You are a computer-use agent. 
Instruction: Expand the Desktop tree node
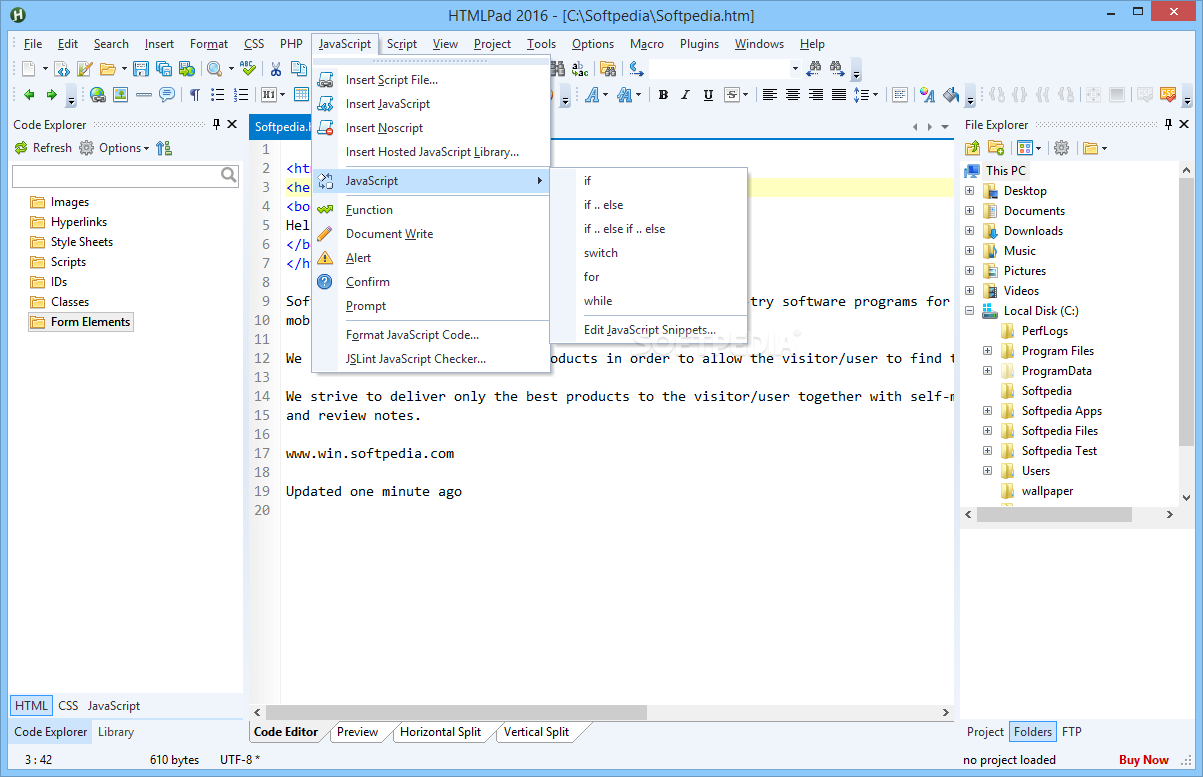[969, 191]
